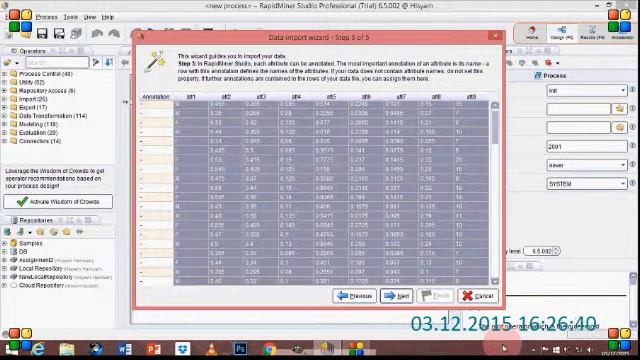The height and width of the screenshot is (360, 640).
Task: Click the stepper beside the 6.5.002 value
Action: click(x=556, y=251)
